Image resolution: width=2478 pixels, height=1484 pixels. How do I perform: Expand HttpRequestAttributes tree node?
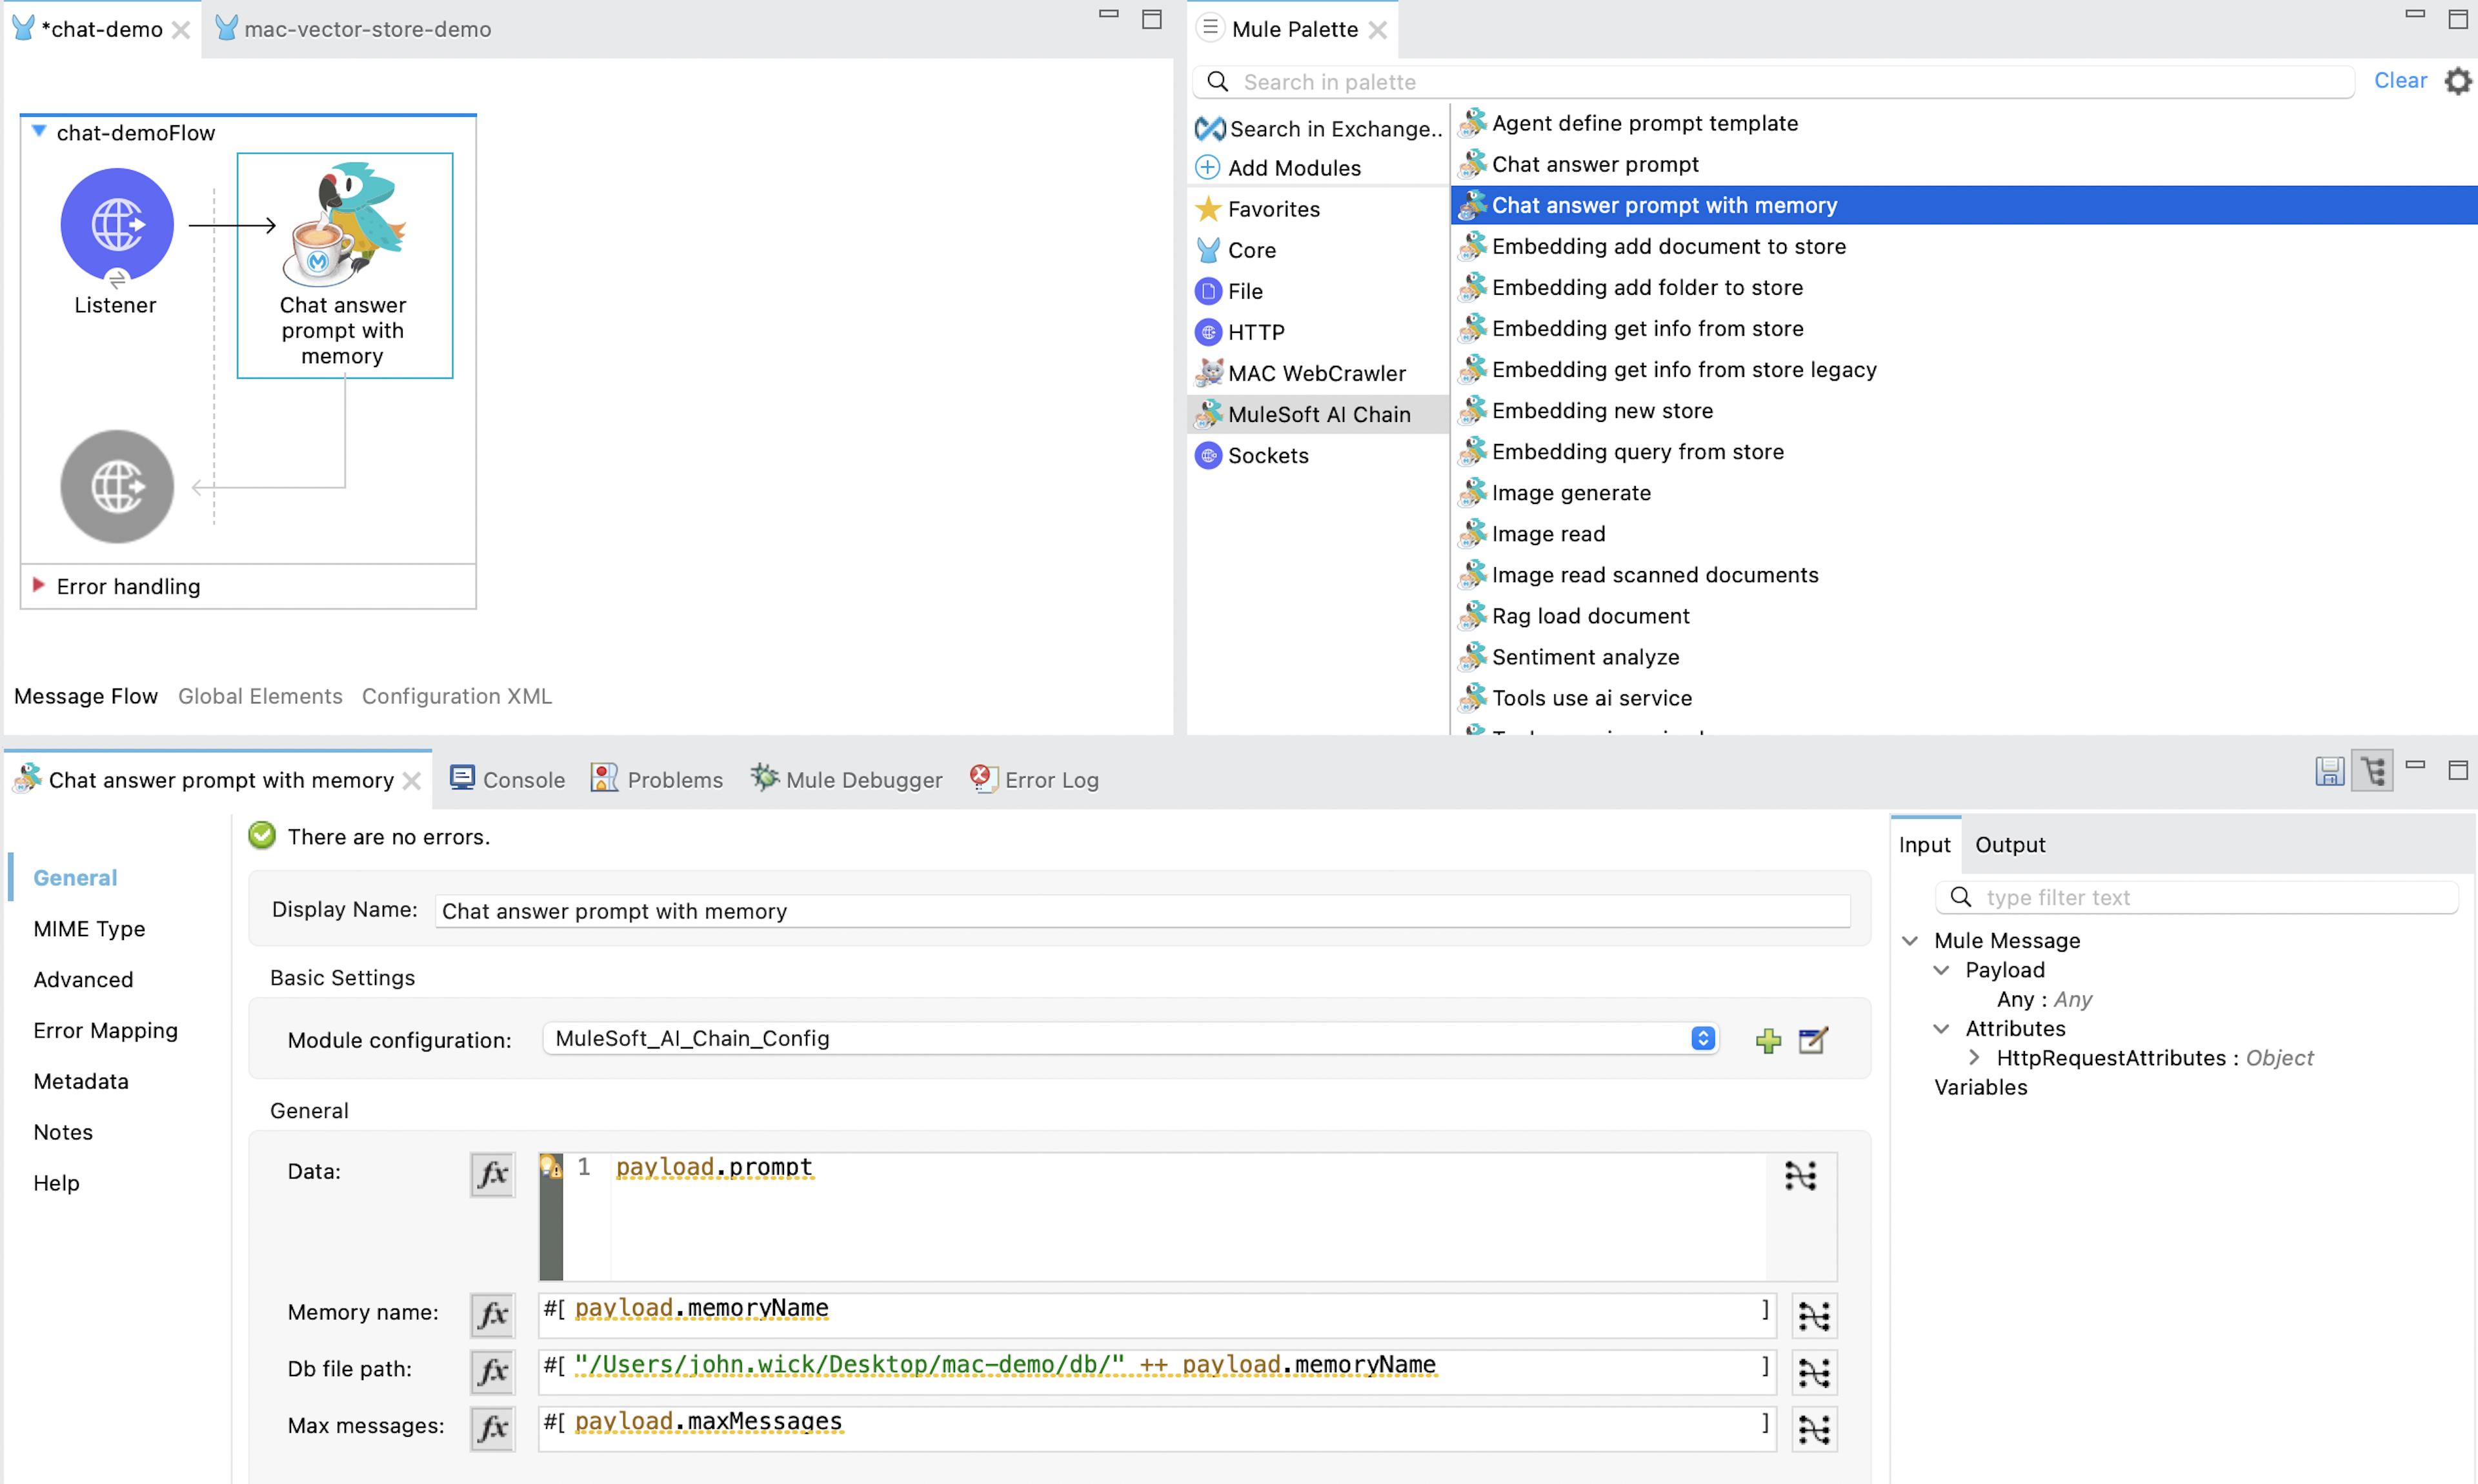point(1973,1057)
